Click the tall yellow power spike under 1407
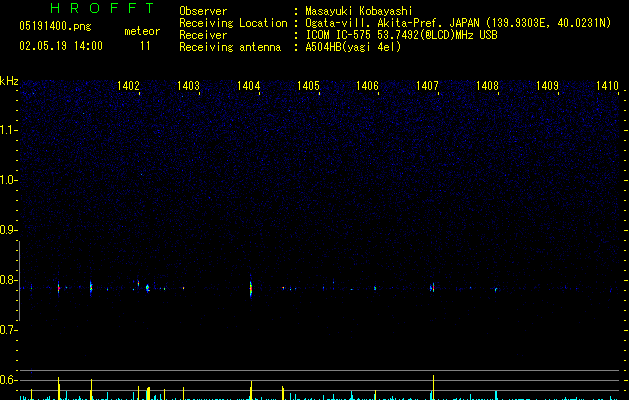The height and width of the screenshot is (400, 629). coord(433,387)
